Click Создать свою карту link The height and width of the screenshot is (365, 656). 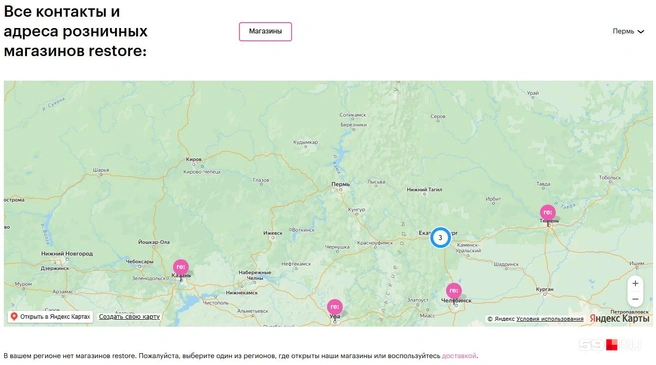point(129,317)
